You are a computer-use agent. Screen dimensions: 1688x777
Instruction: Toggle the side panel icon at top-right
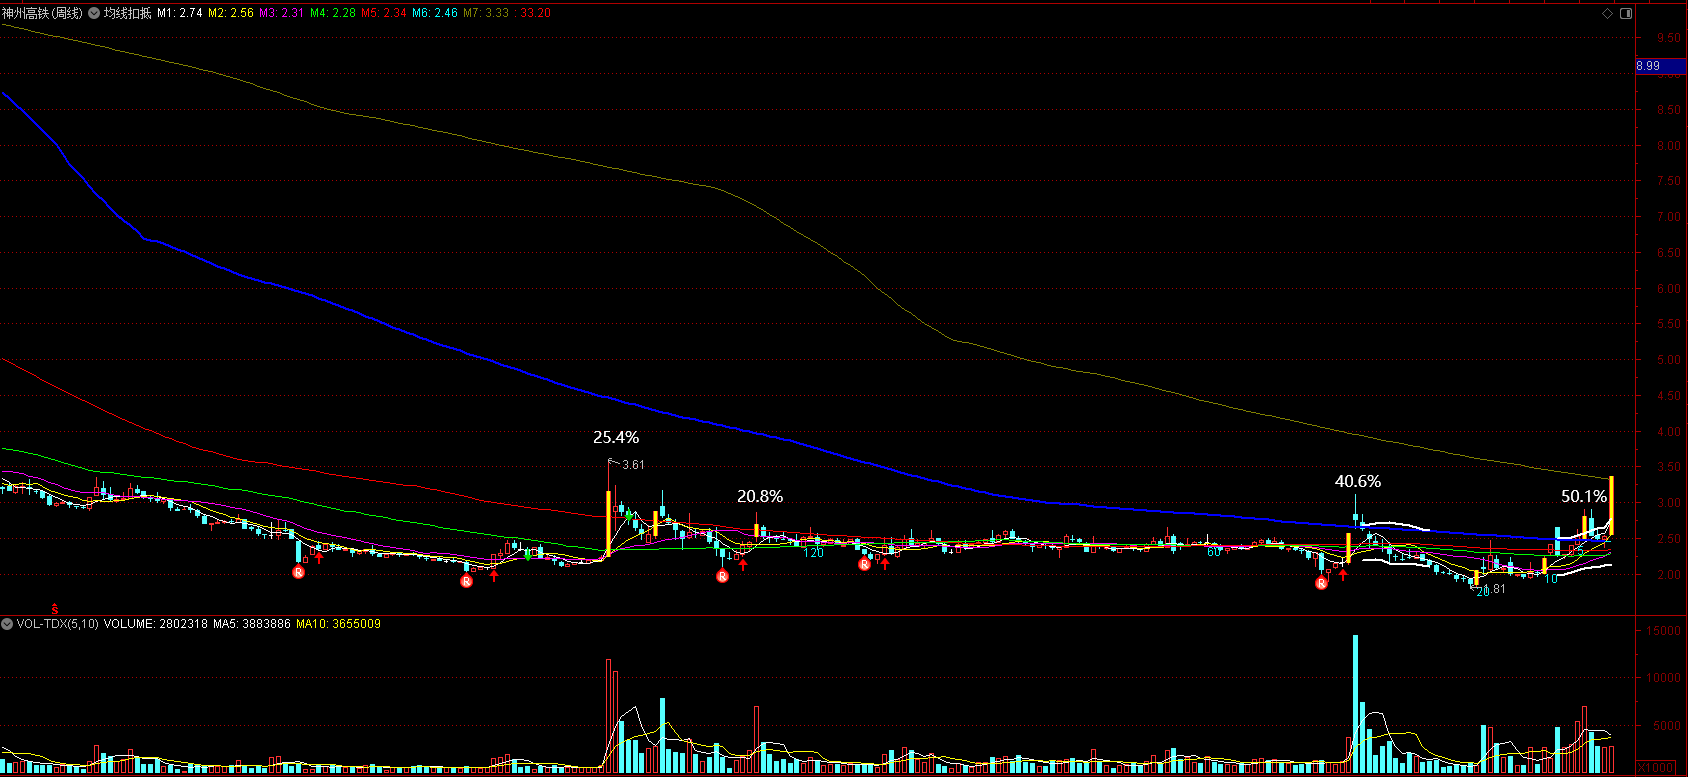point(1626,13)
